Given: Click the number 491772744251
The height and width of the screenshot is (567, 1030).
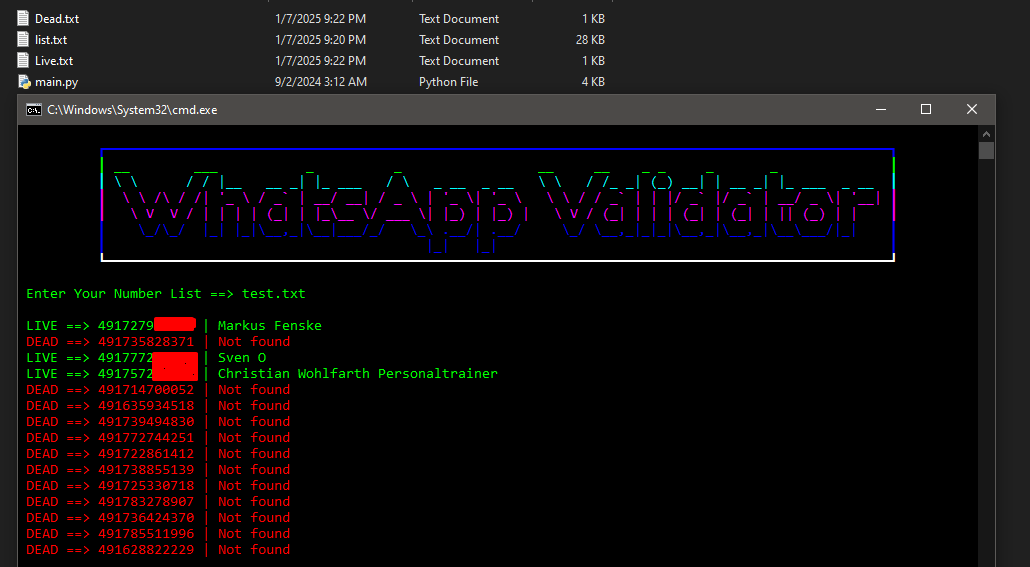Looking at the screenshot, I should tap(146, 438).
